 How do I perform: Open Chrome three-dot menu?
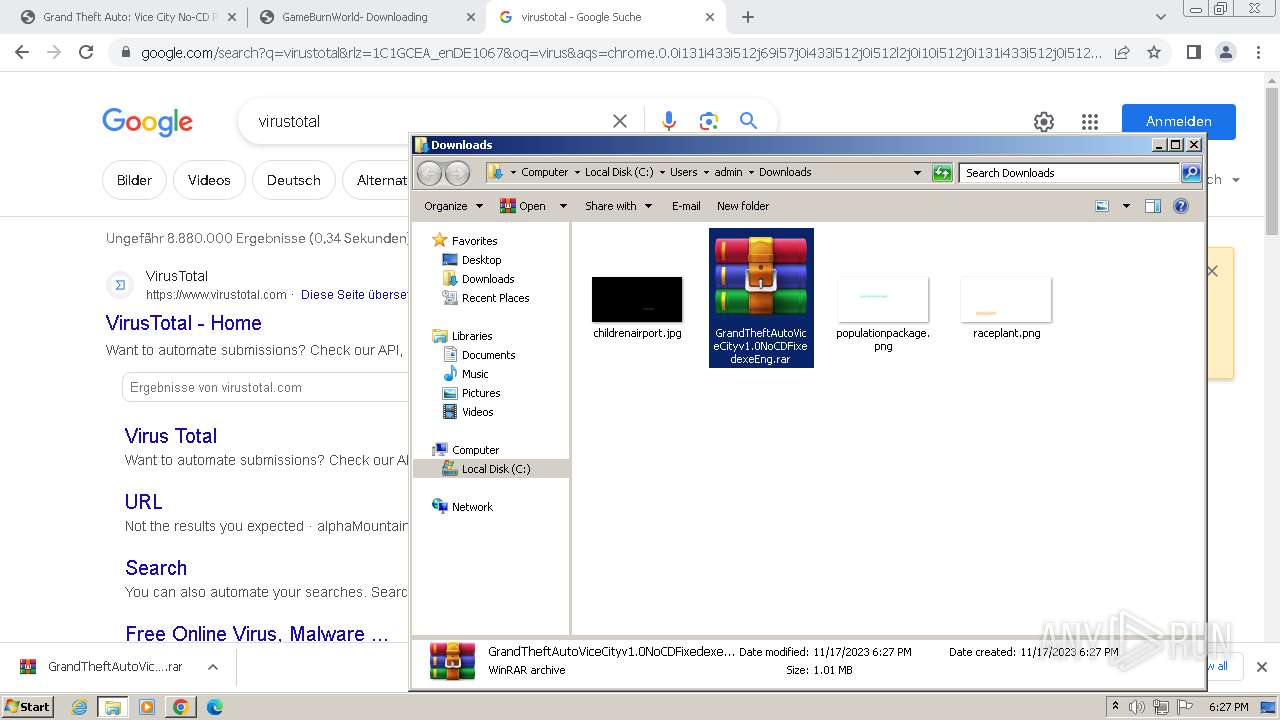[x=1258, y=52]
